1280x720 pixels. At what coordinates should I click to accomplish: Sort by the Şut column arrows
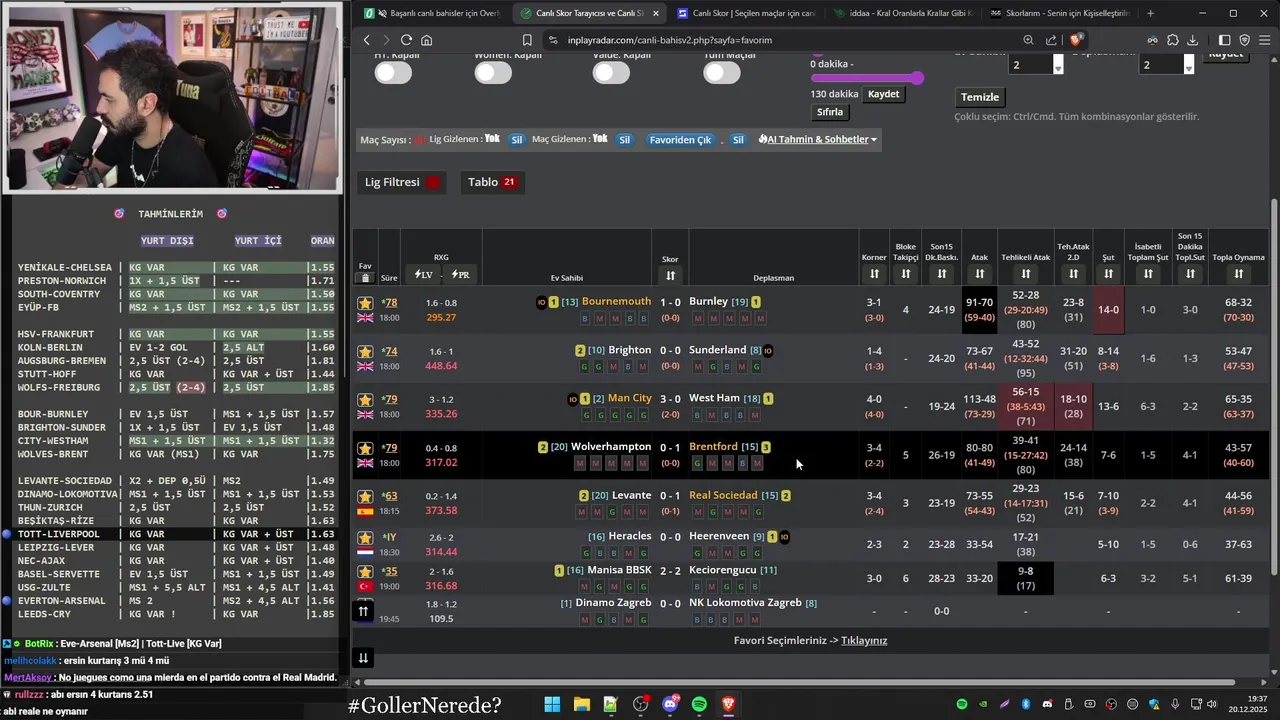1108,274
